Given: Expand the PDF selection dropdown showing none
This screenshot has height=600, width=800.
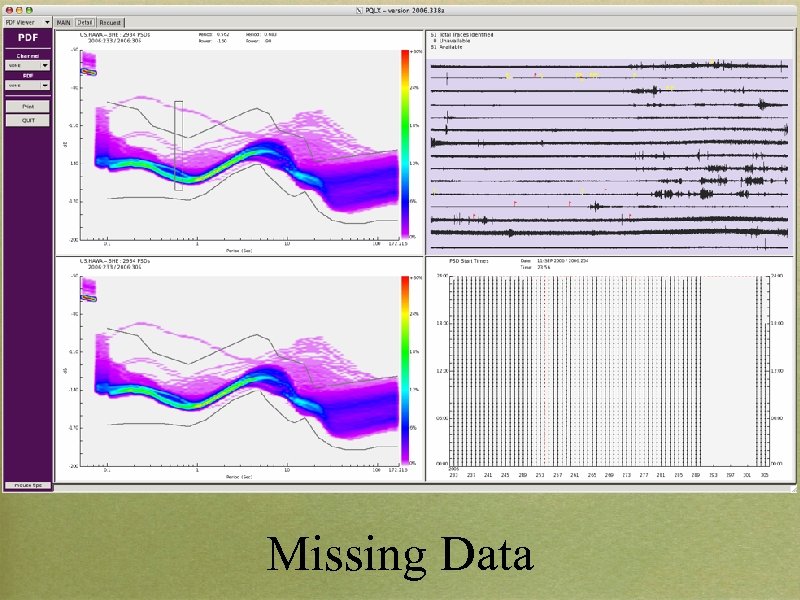Looking at the screenshot, I should [27, 85].
